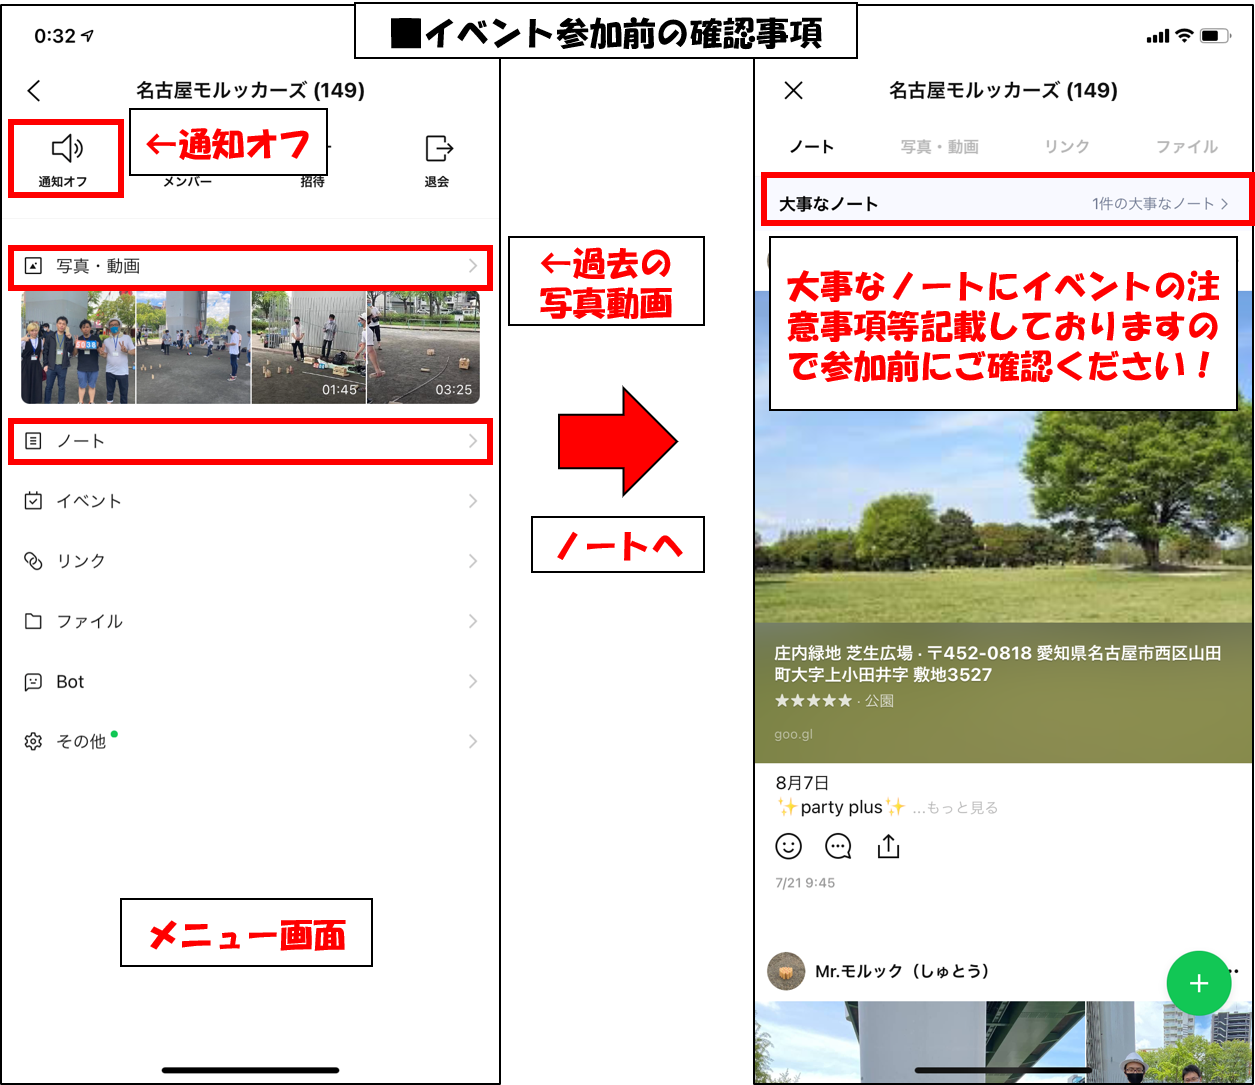Tap the smiley reaction icon under post
This screenshot has width=1255, height=1085.
click(789, 847)
